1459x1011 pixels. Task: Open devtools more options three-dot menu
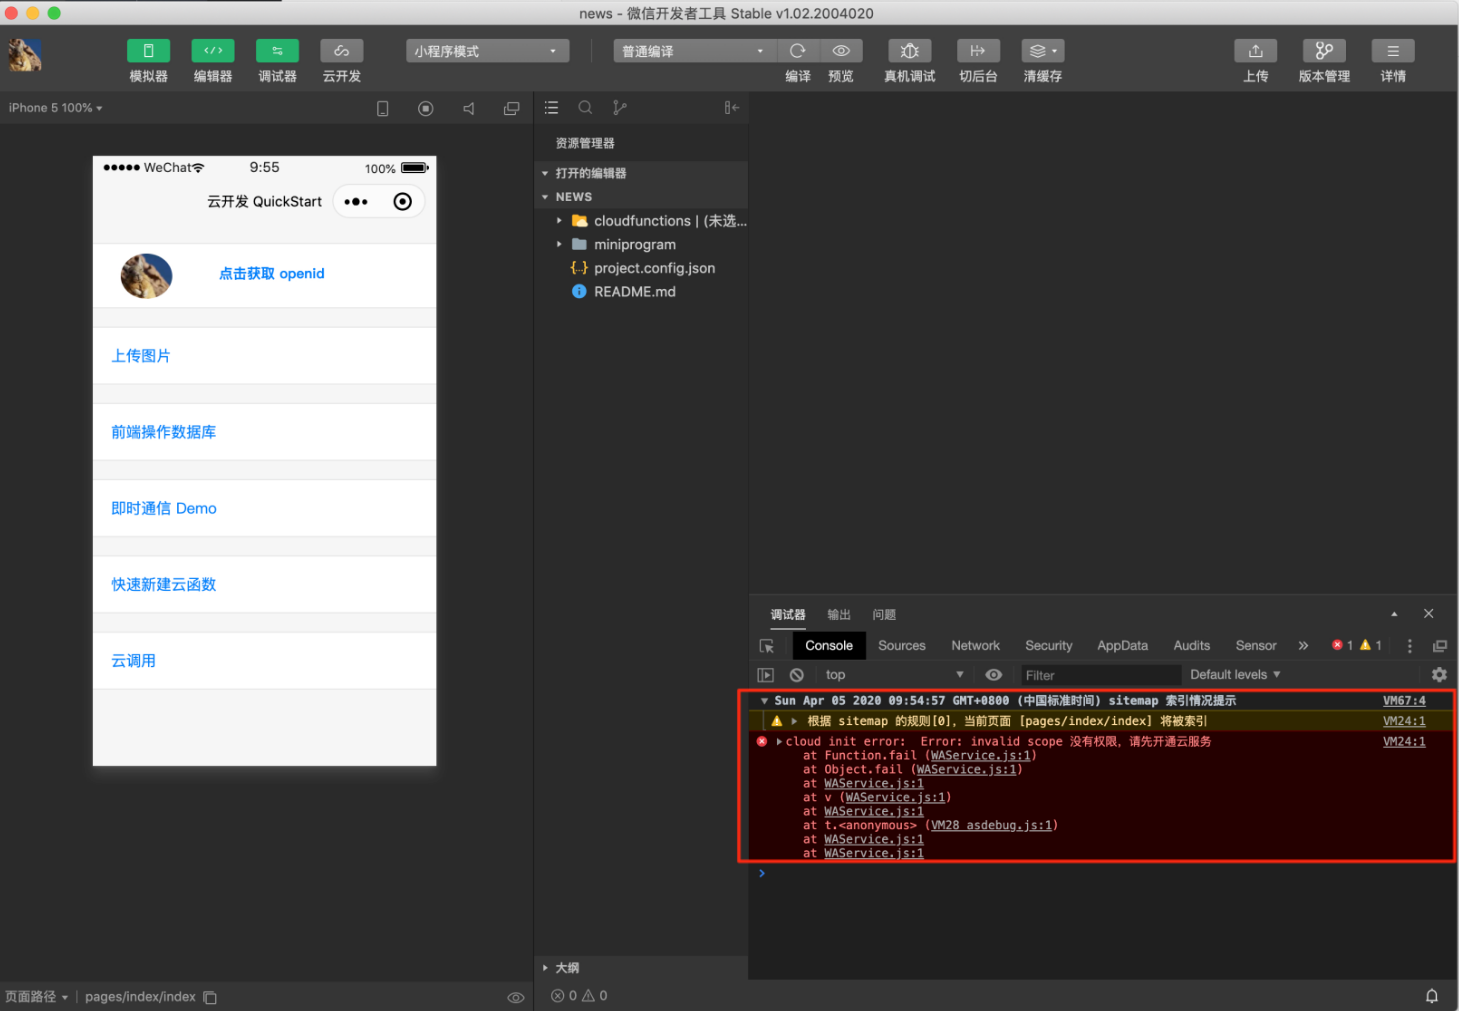[x=1410, y=646]
